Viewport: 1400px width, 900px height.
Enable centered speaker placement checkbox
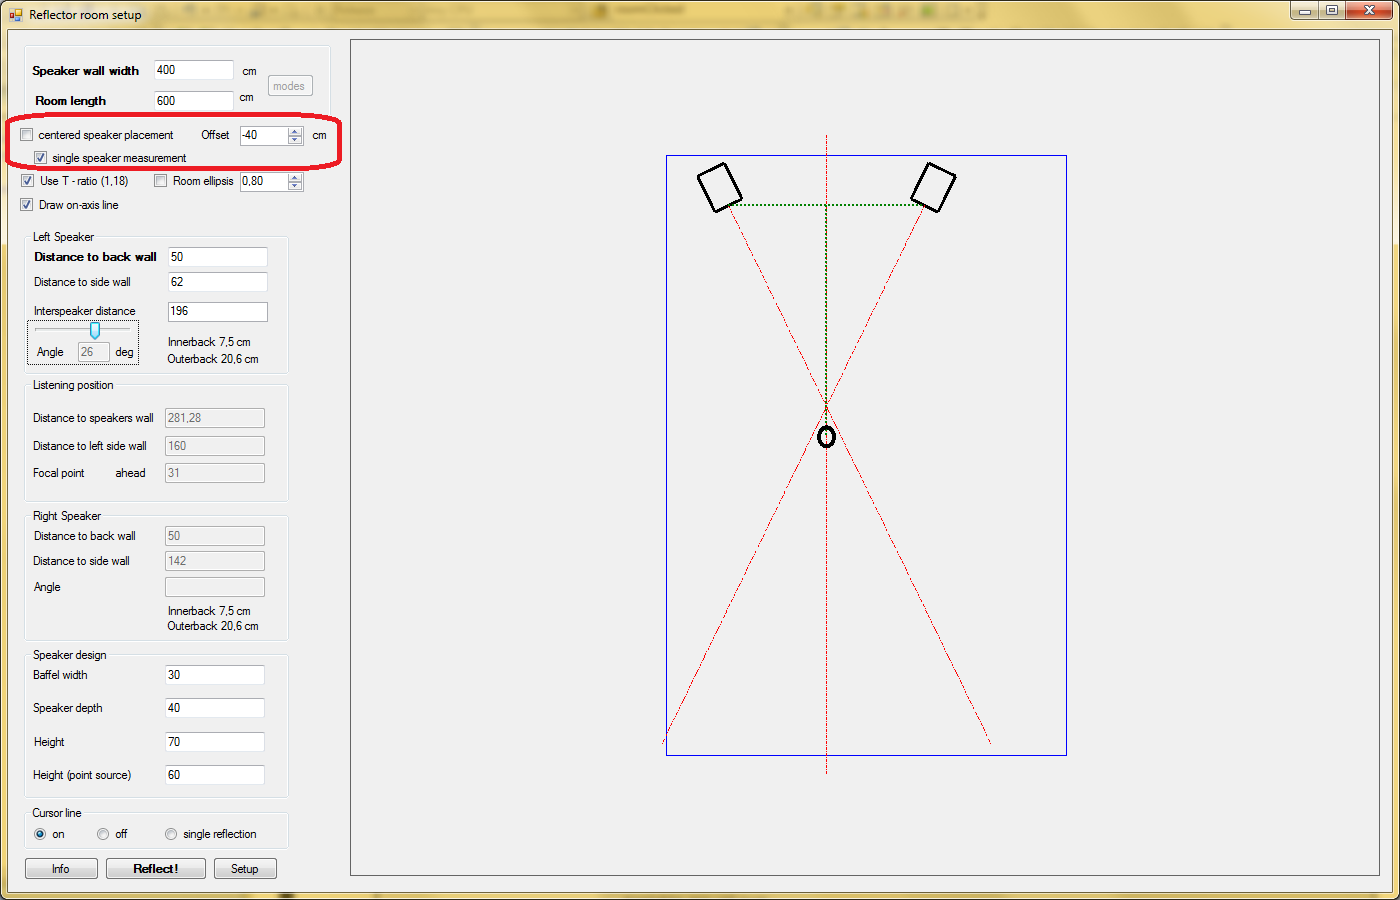(27, 135)
